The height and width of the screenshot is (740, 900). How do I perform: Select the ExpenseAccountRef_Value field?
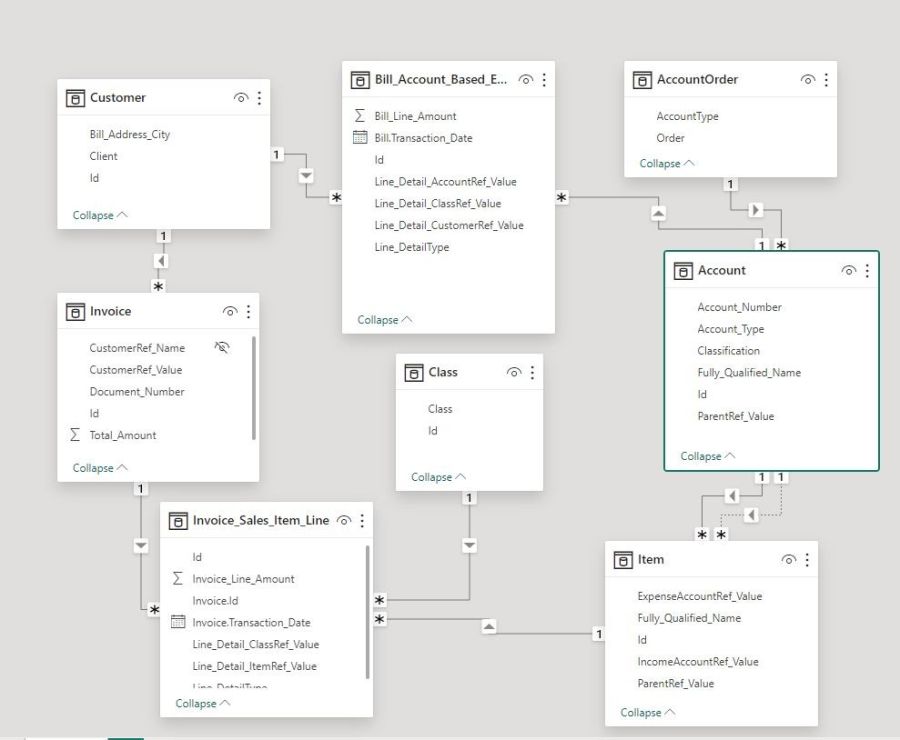coord(700,596)
